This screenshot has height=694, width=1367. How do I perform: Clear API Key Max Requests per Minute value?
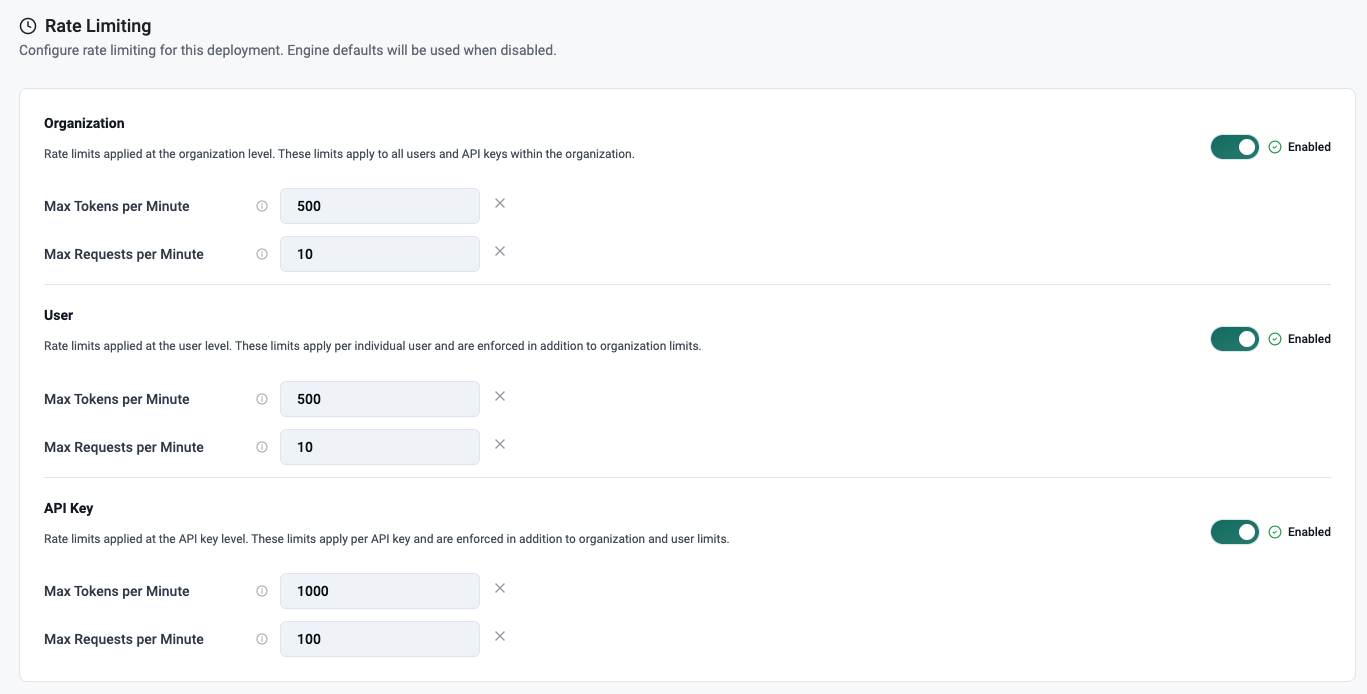[x=500, y=636]
